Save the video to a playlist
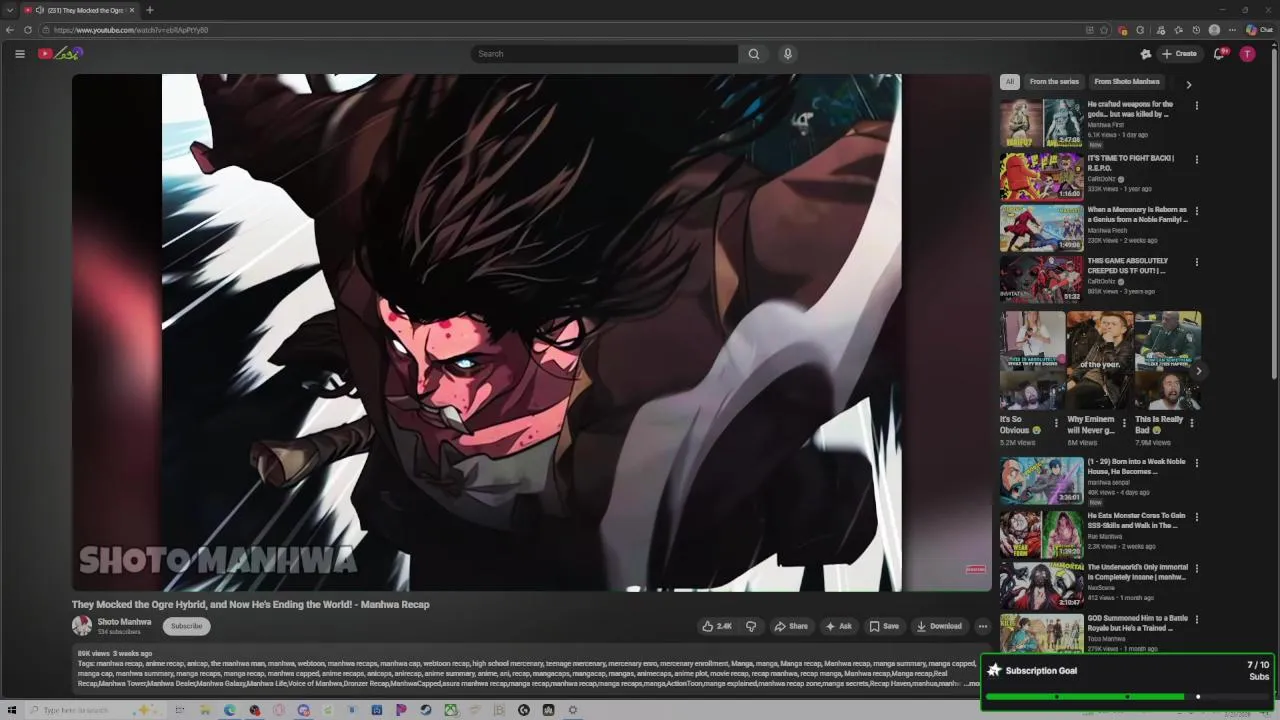The width and height of the screenshot is (1280, 720). pyautogui.click(x=884, y=626)
